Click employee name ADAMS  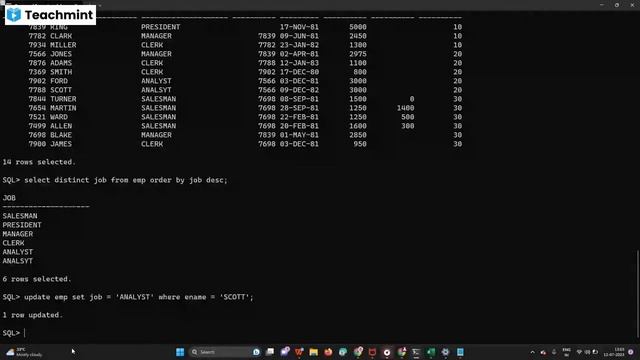point(61,63)
